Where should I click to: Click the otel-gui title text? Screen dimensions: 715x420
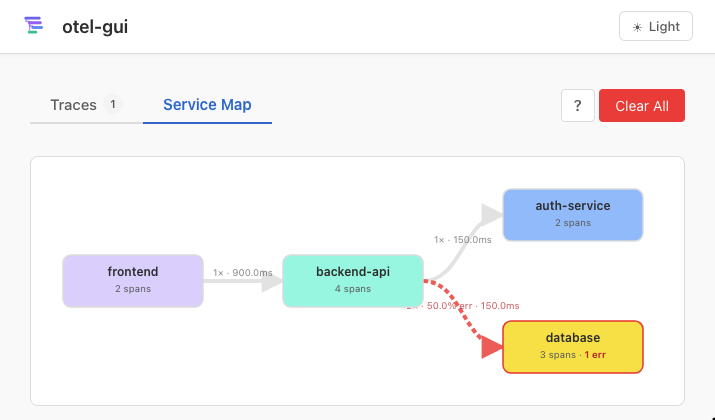coord(95,26)
